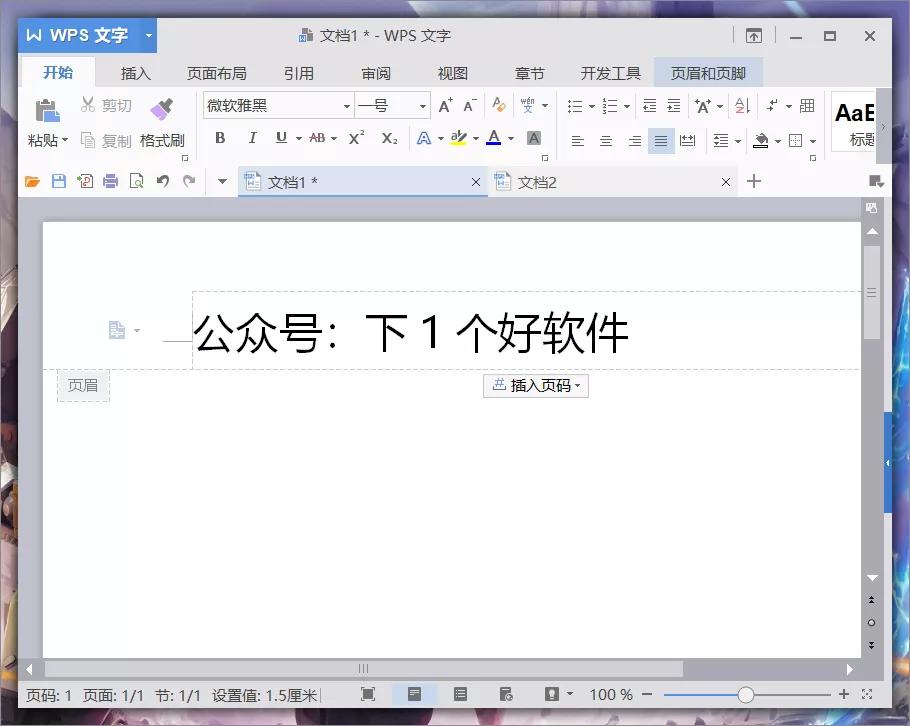This screenshot has height=726, width=910.
Task: Open the 粘贴 (Paste) tool
Action: pos(45,122)
